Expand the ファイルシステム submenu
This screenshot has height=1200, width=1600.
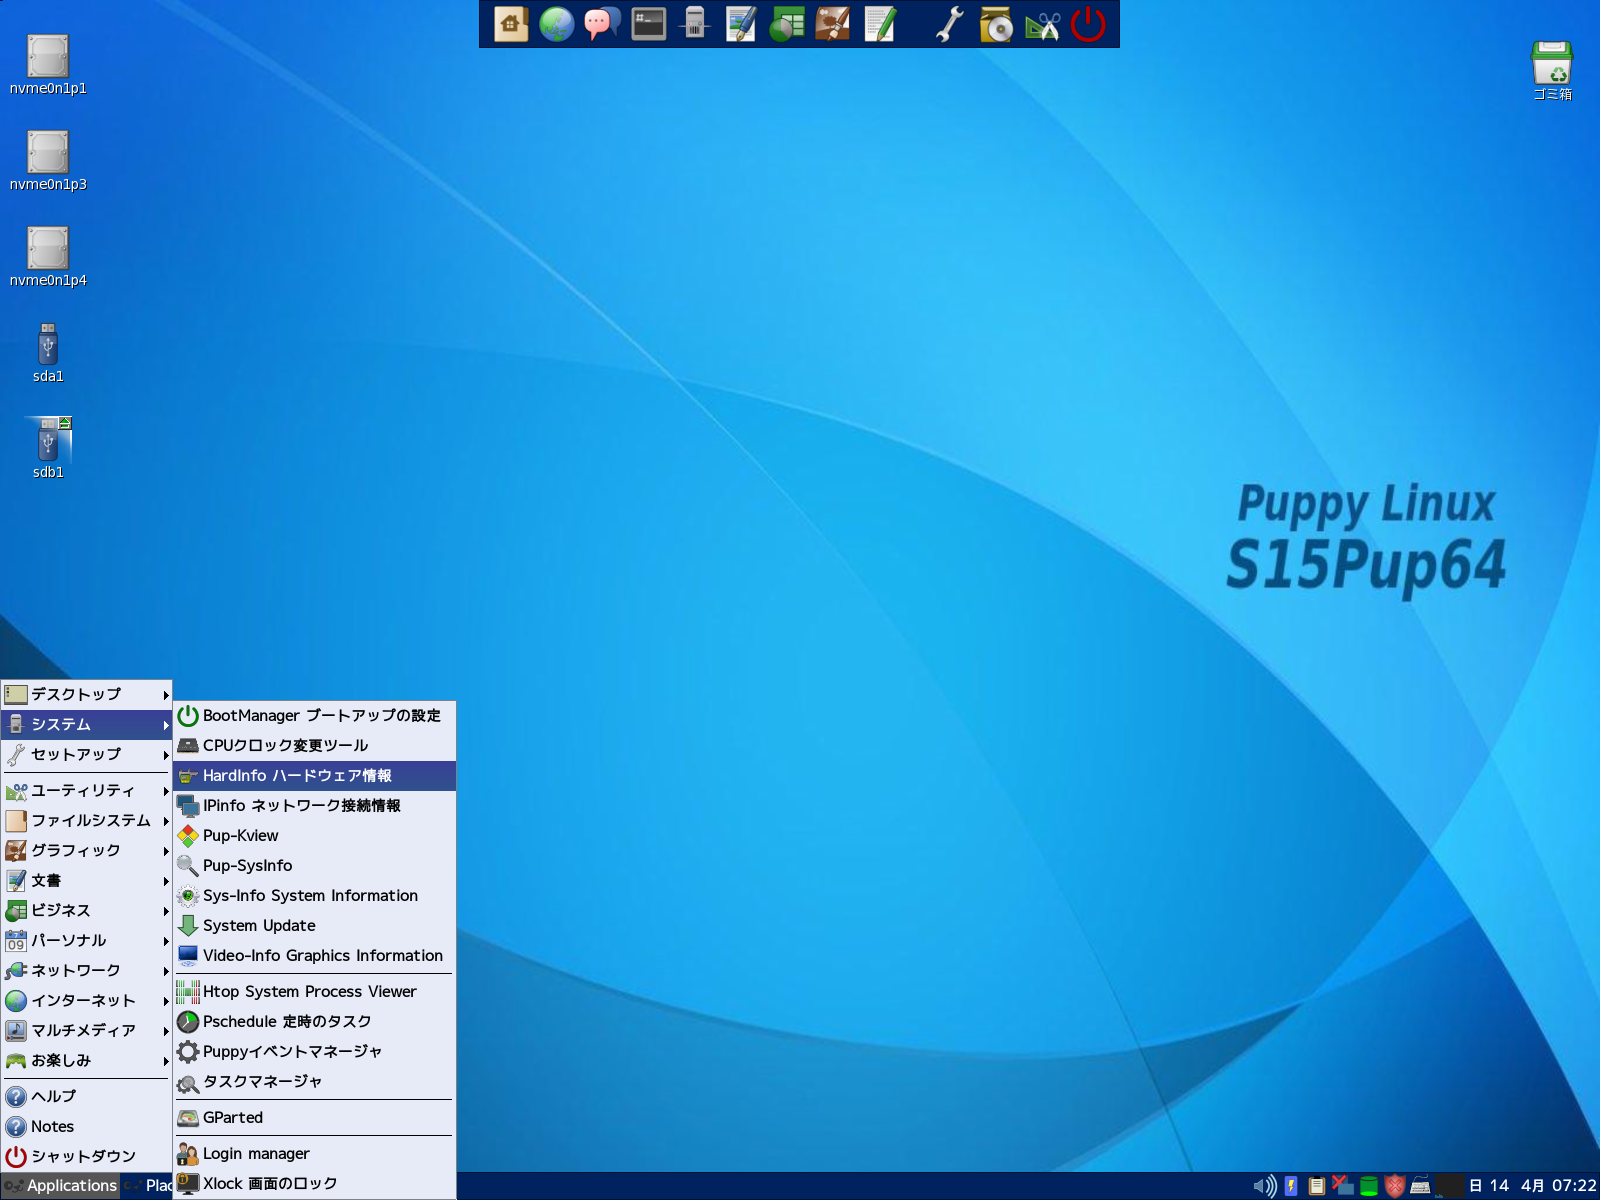click(x=86, y=820)
